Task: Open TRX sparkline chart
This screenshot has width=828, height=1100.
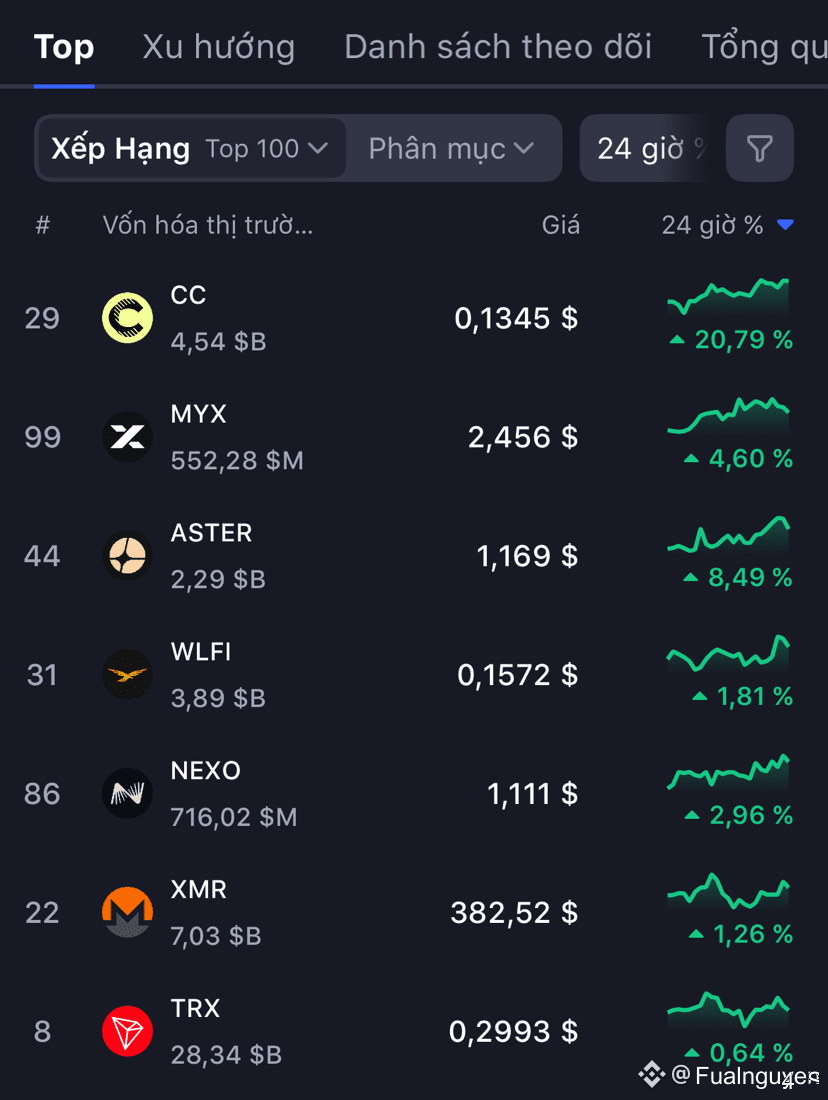Action: coord(728,1010)
